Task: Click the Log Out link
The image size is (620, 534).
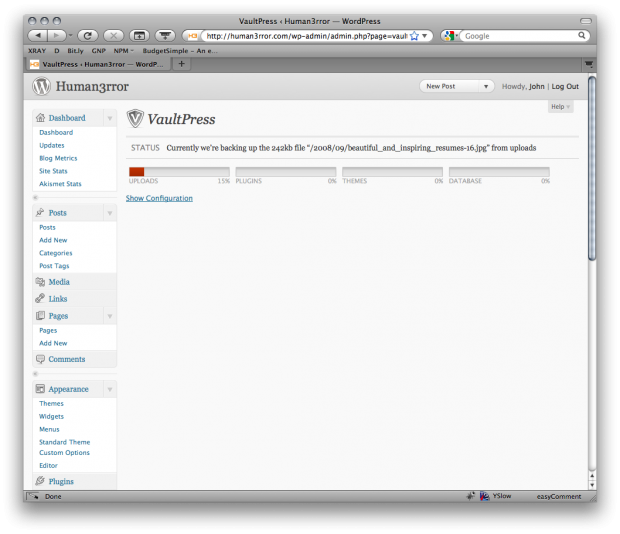Action: [x=565, y=86]
